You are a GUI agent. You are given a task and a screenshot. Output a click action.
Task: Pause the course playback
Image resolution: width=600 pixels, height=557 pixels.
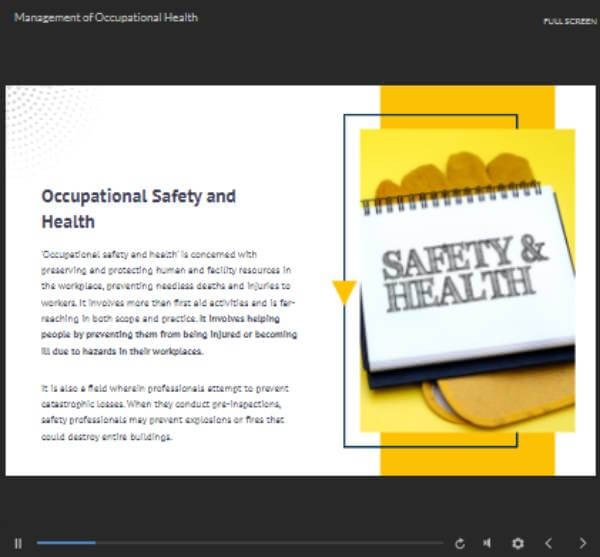click(x=18, y=543)
